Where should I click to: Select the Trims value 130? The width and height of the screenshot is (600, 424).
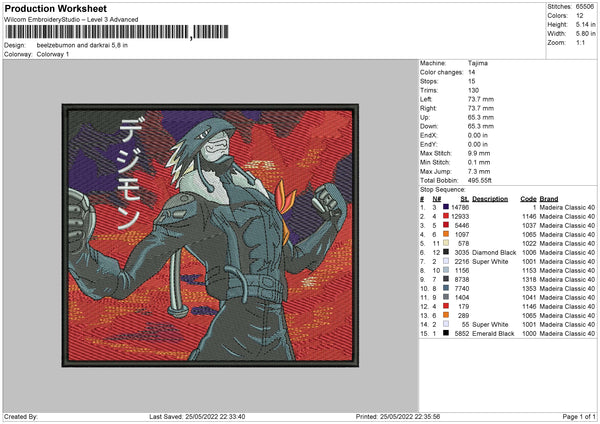click(473, 90)
